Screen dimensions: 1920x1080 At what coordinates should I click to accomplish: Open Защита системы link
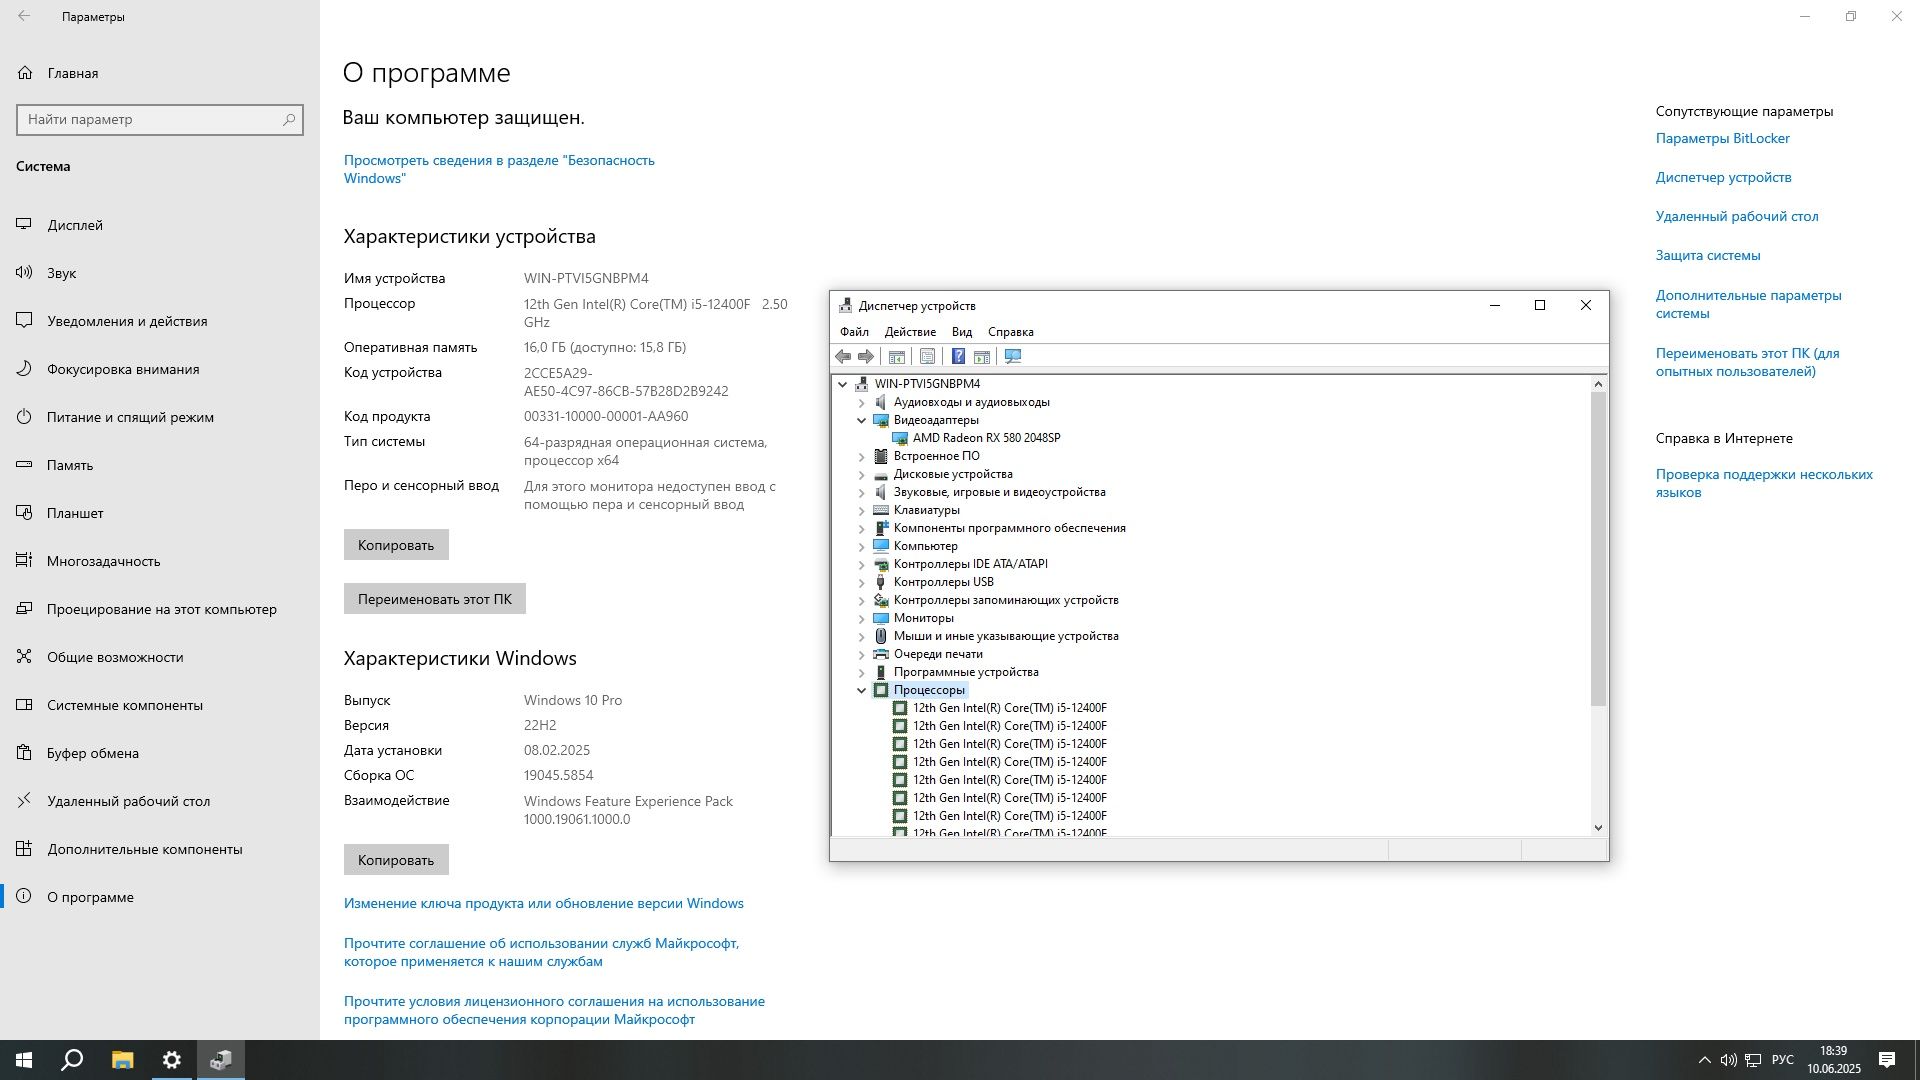click(1707, 255)
